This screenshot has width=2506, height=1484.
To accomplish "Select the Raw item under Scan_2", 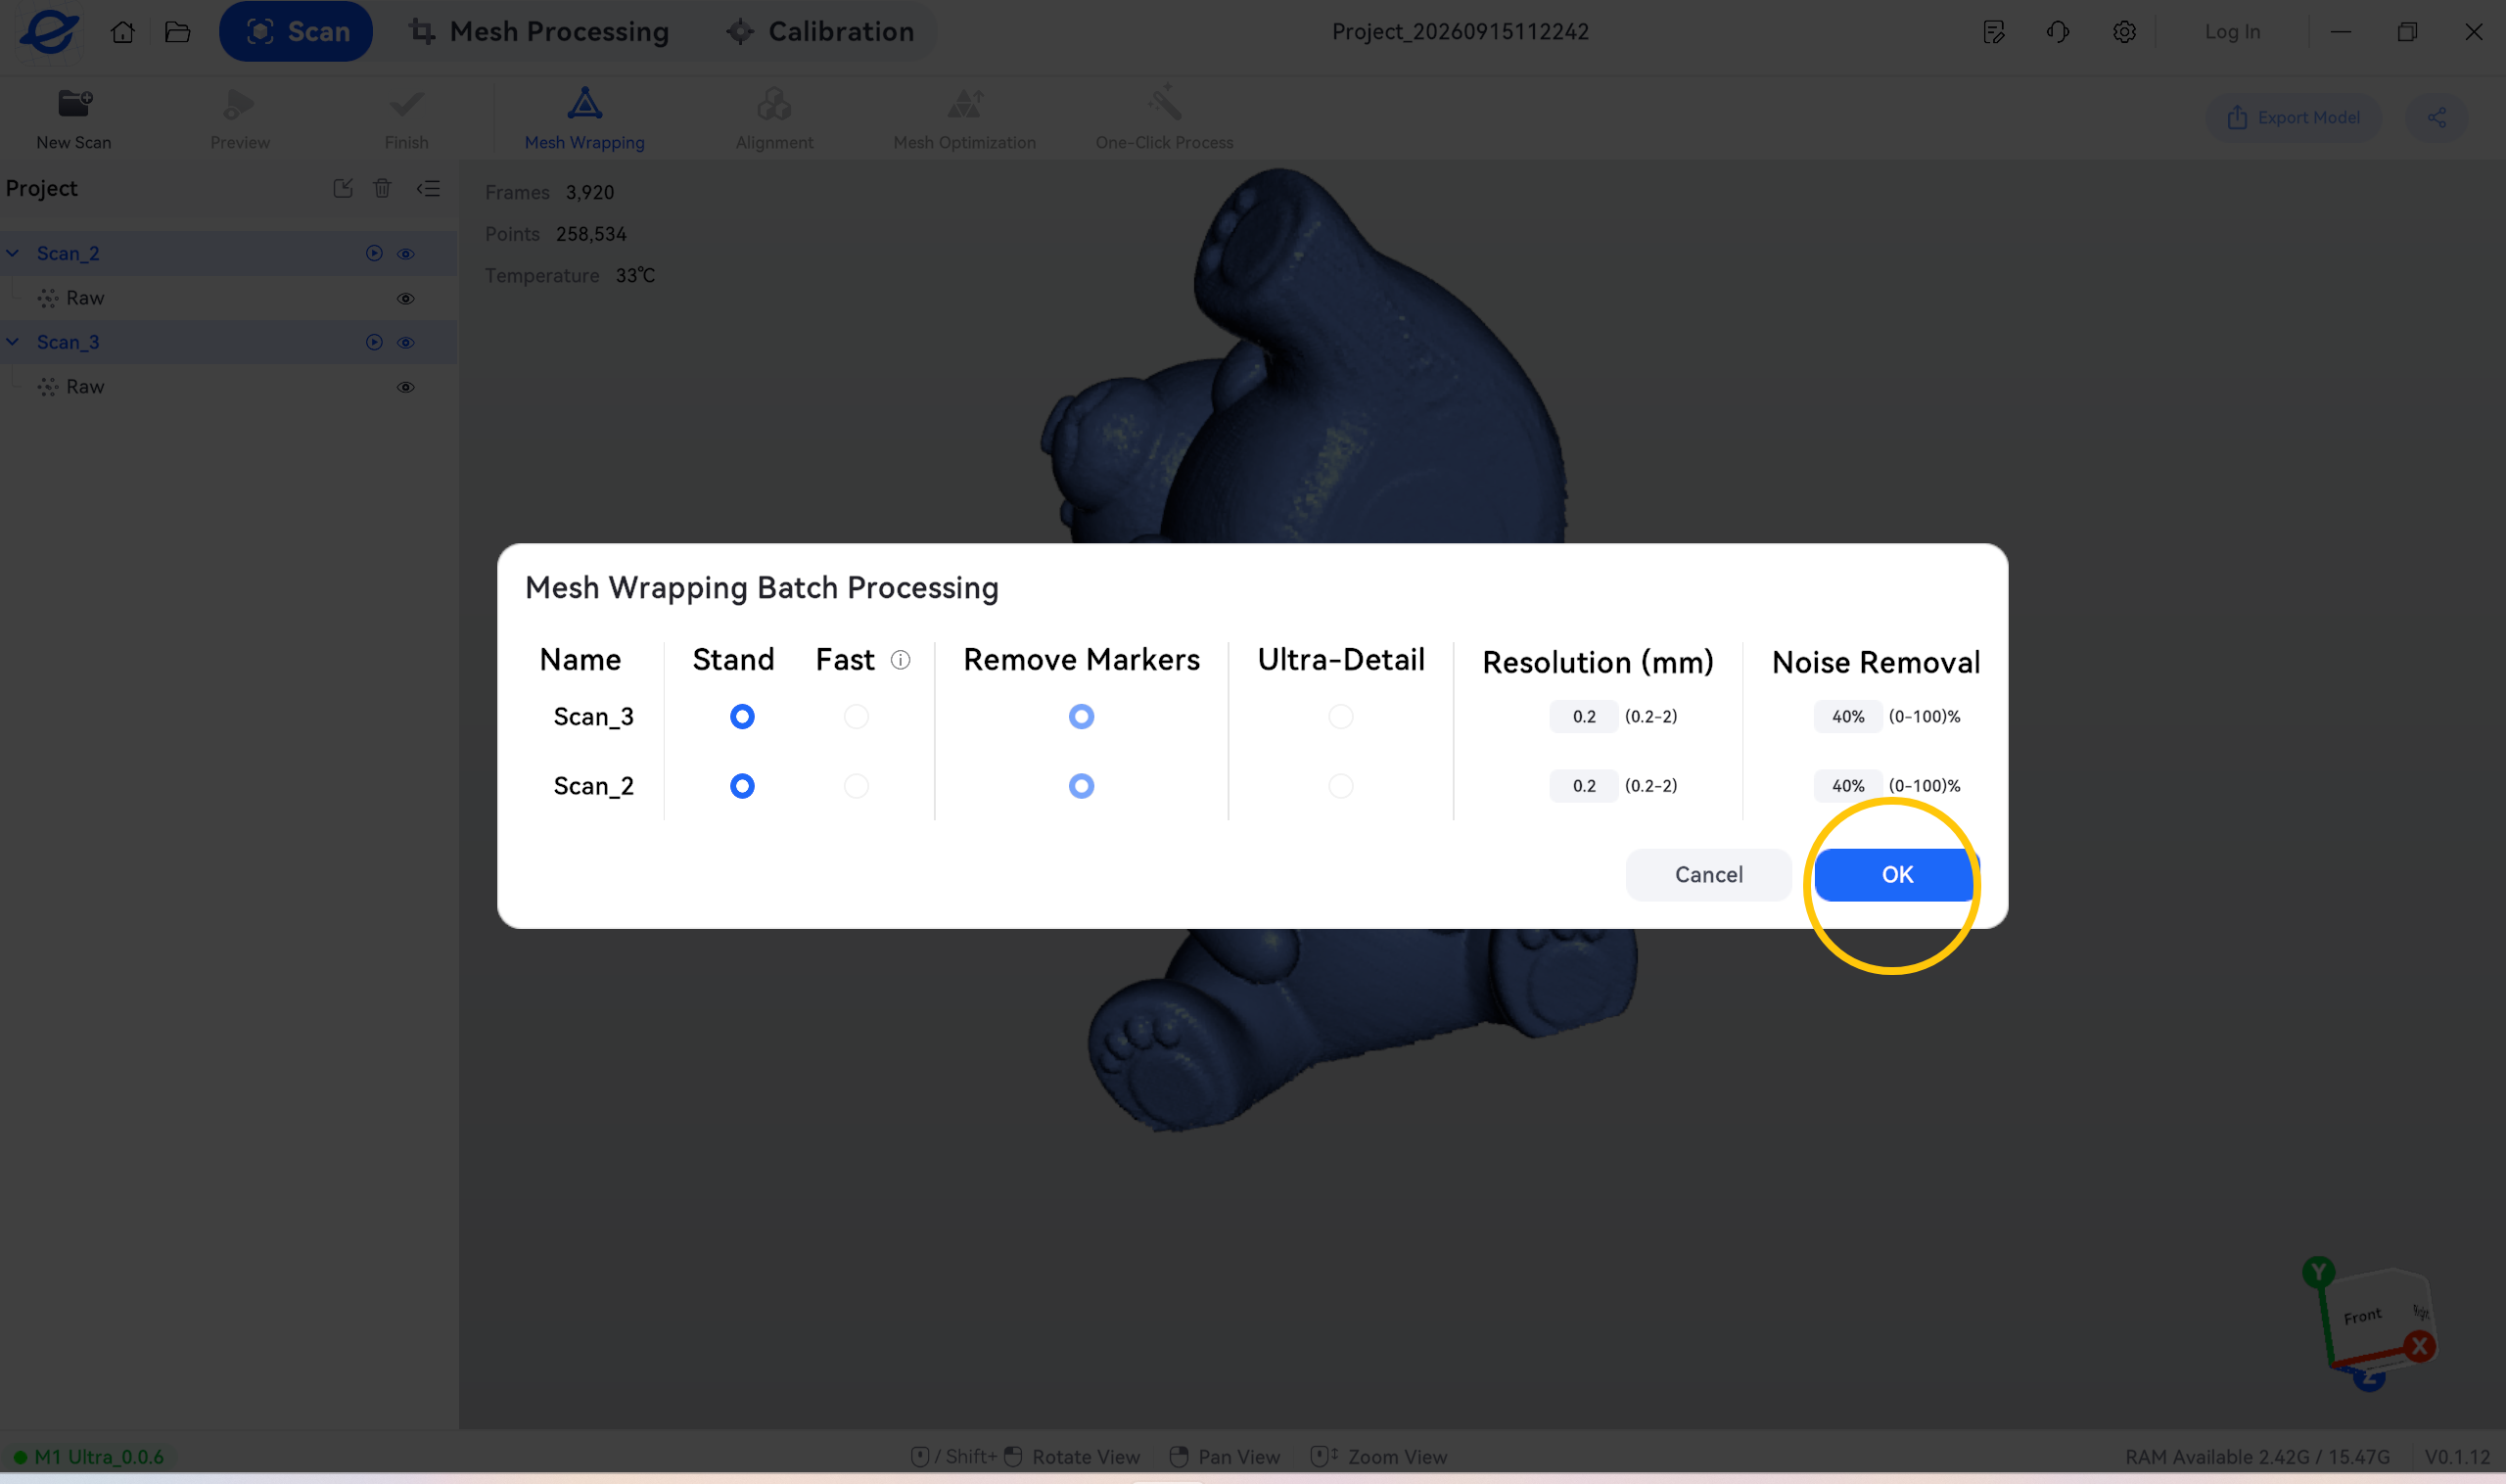I will click(229, 298).
